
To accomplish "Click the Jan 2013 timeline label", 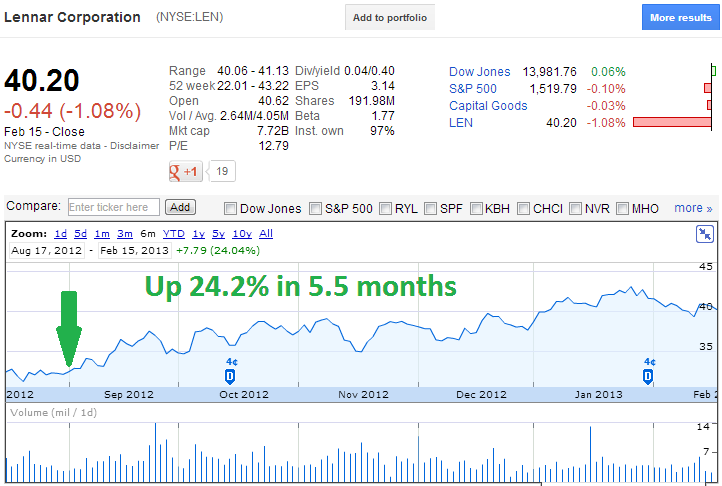I will tap(599, 395).
